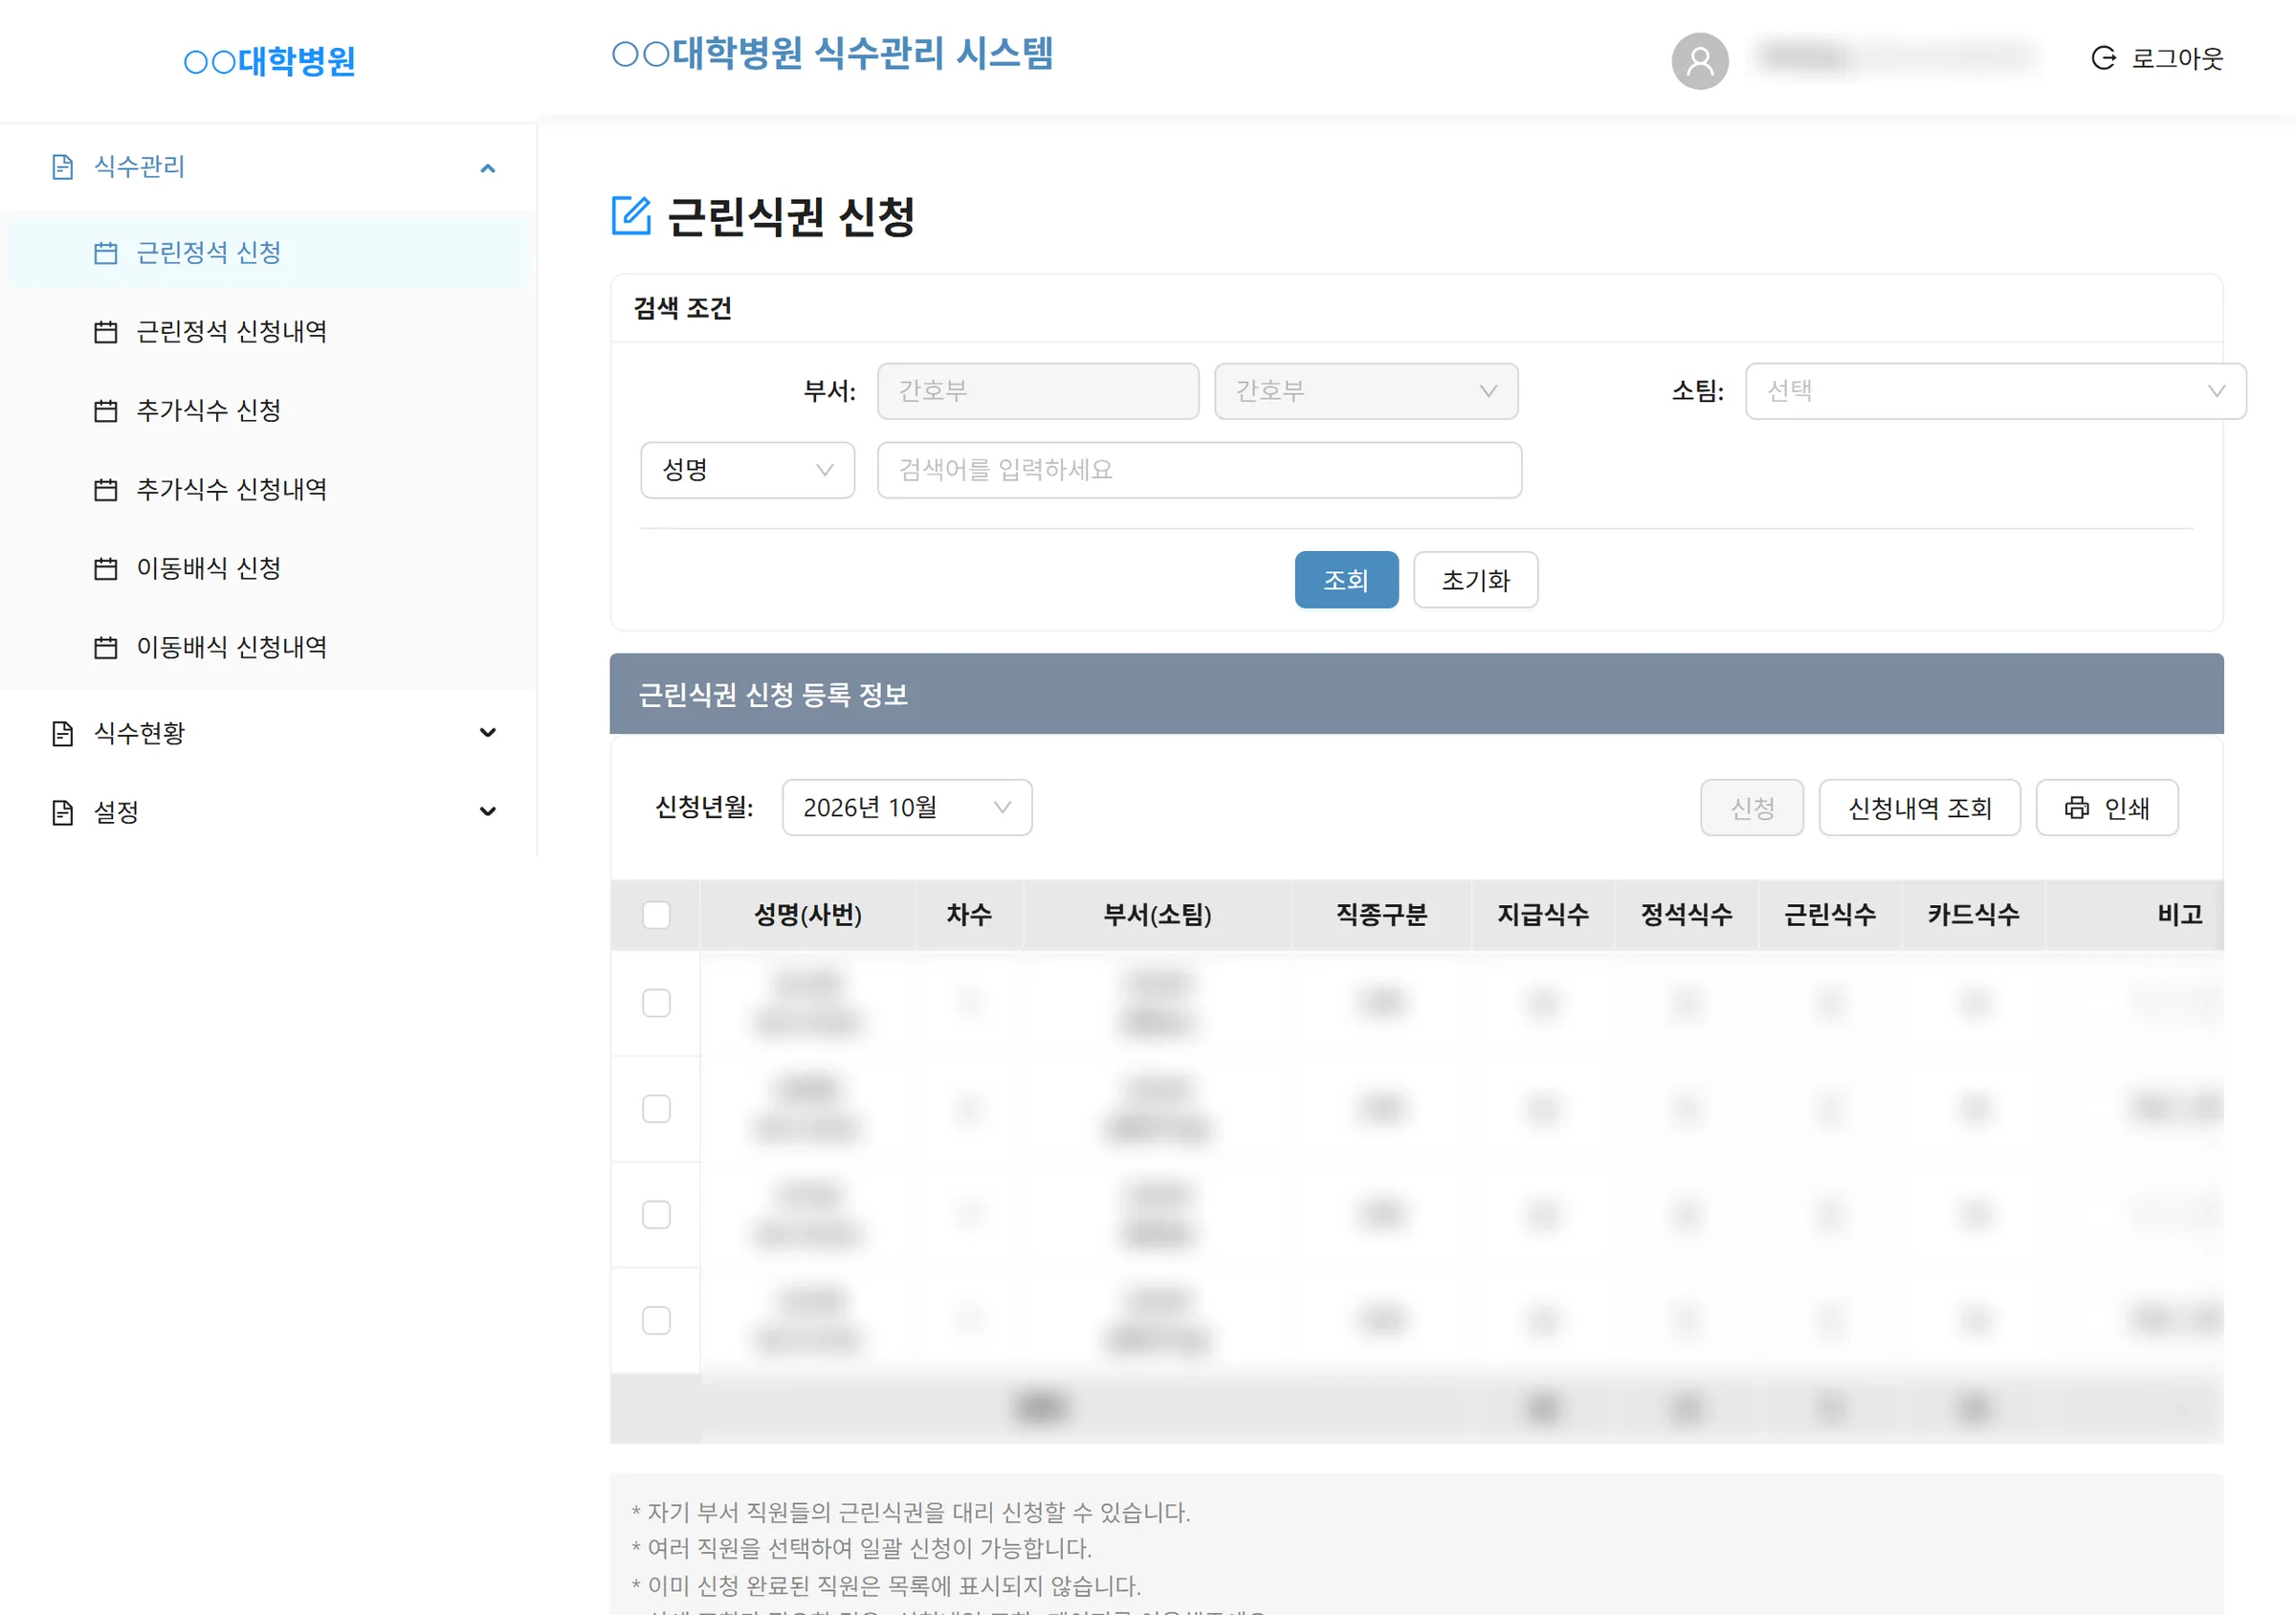Open 근린정석 신청 menu item
Screen dimensions: 2296x1615
pyautogui.click(x=268, y=253)
